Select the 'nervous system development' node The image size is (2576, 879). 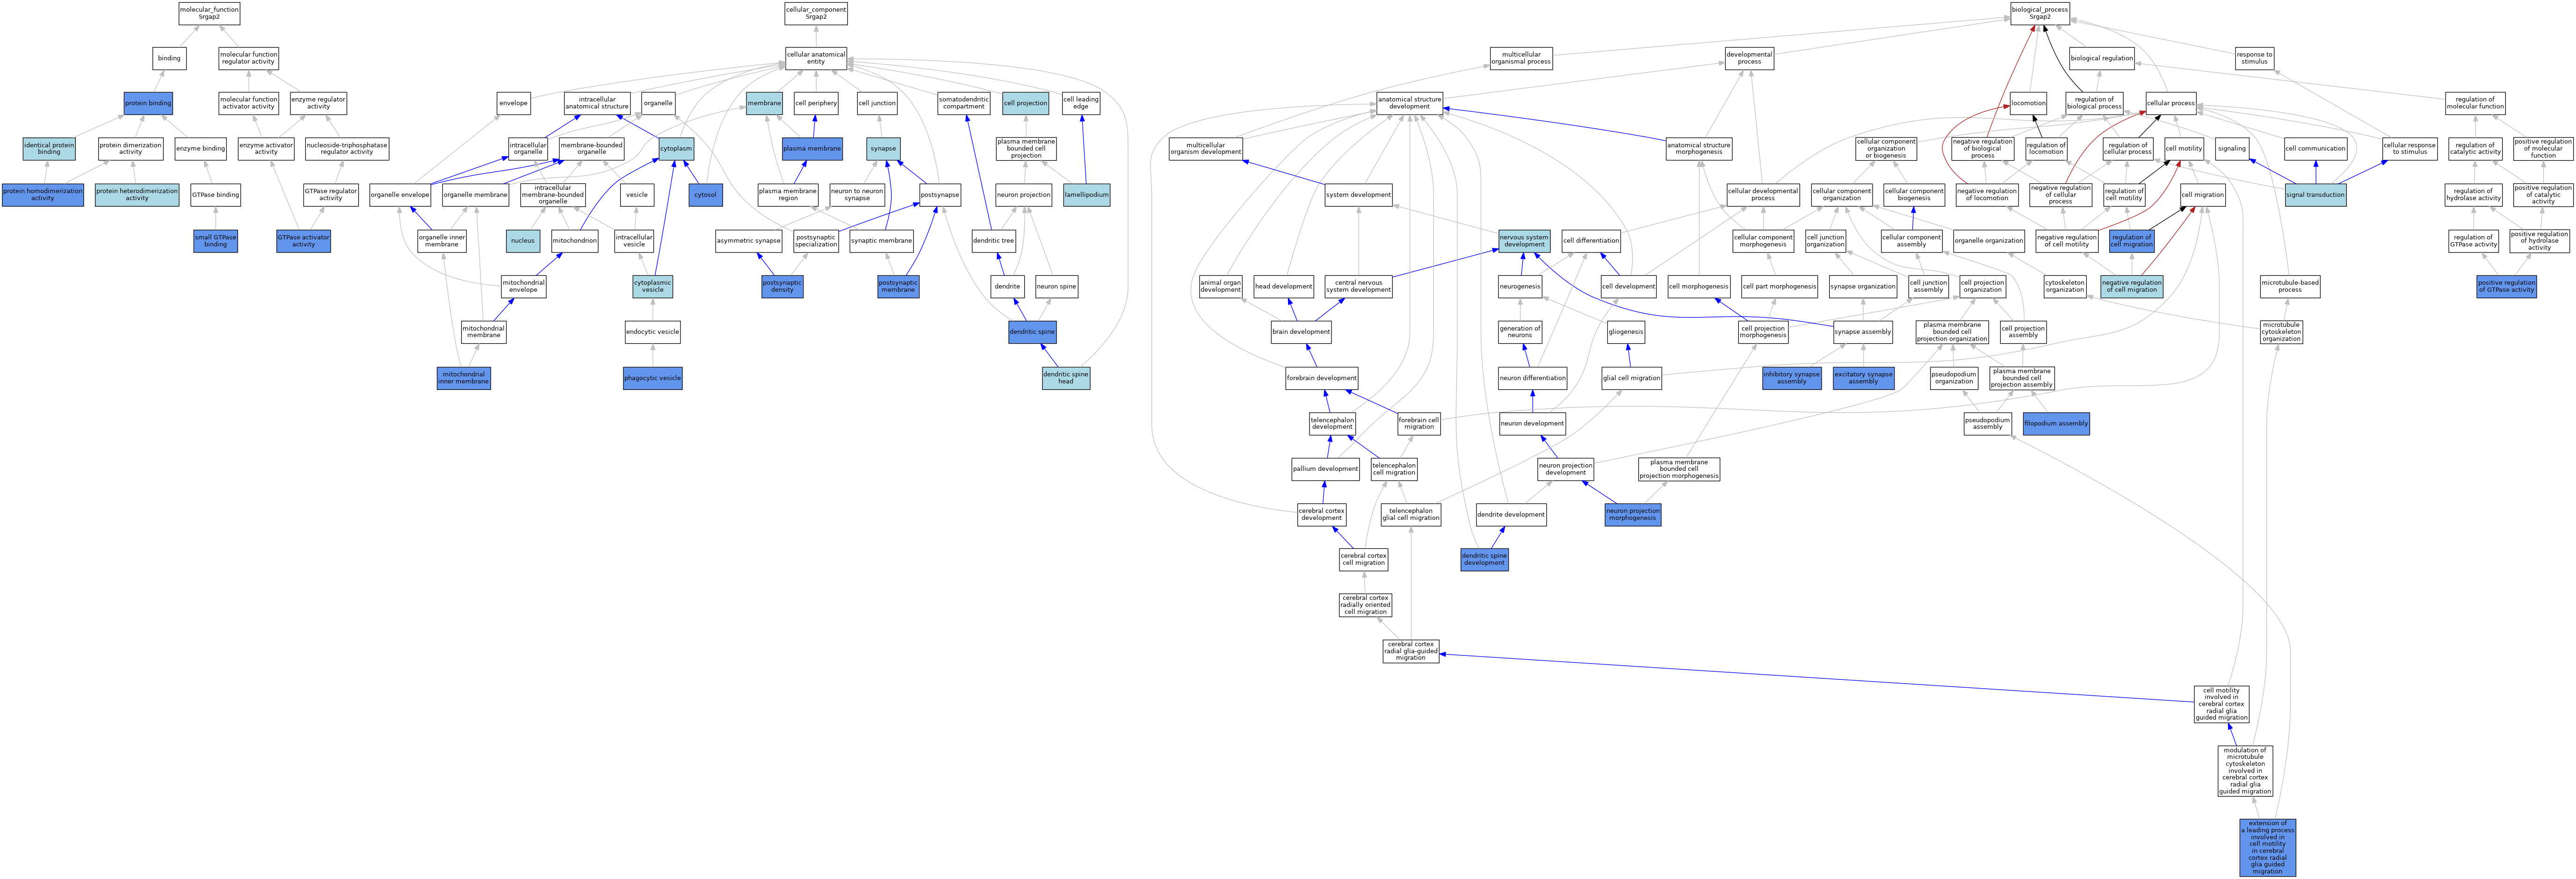point(1524,241)
